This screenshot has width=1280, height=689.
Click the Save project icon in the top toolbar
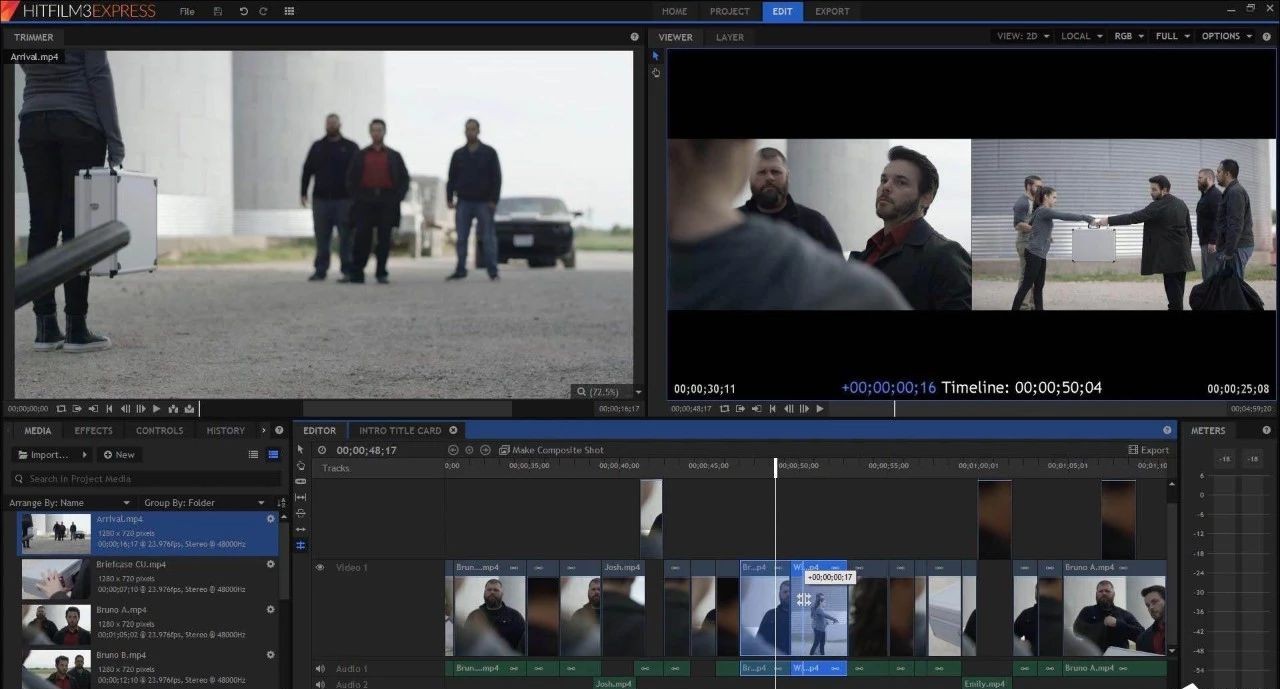218,11
